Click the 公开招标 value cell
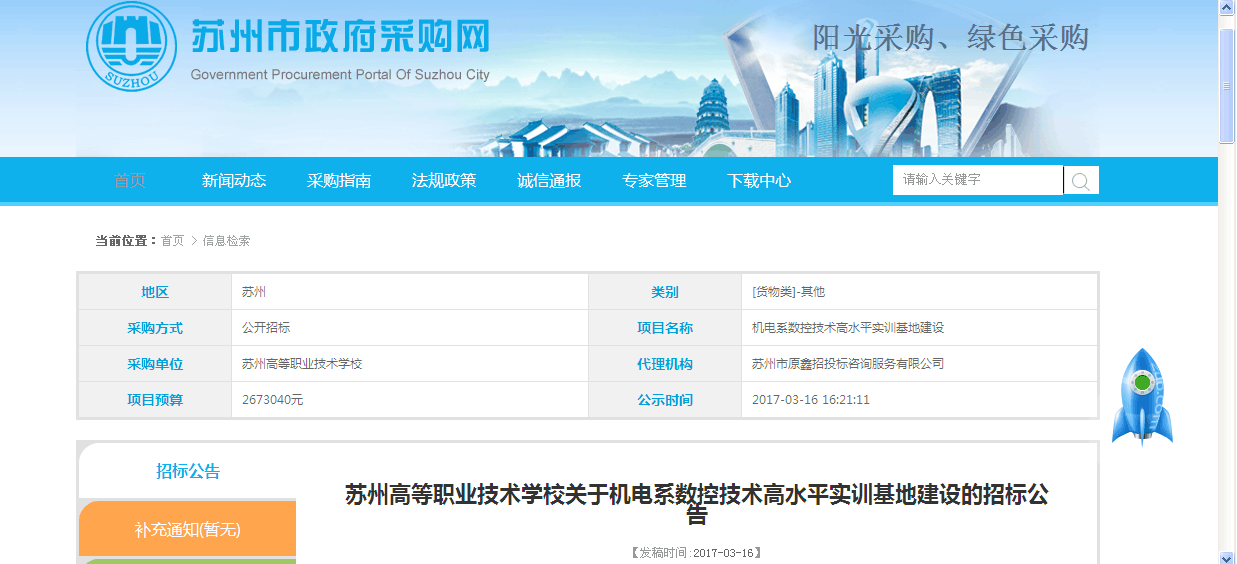Screen dimensions: 1237x564 (410, 328)
